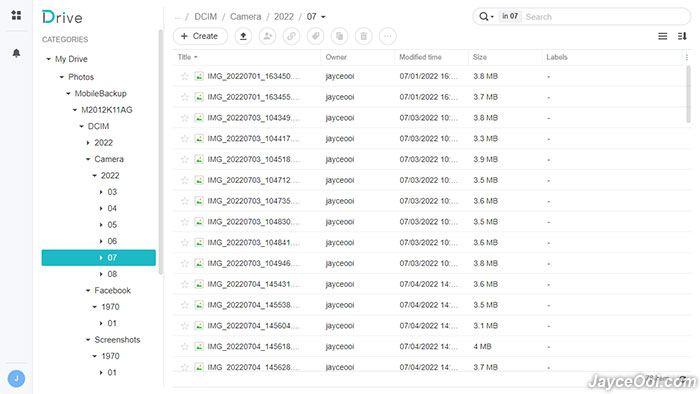The width and height of the screenshot is (700, 394).
Task: Open the user avatar J menu
Action: pyautogui.click(x=17, y=378)
